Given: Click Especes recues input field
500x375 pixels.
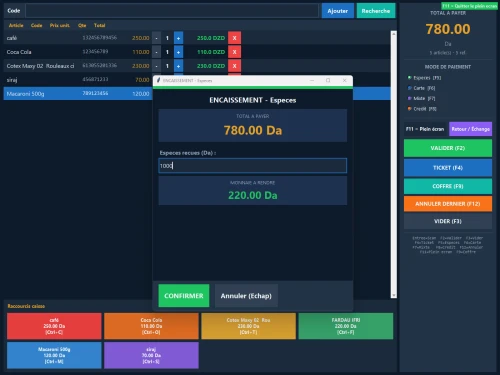Looking at the screenshot, I should [253, 166].
